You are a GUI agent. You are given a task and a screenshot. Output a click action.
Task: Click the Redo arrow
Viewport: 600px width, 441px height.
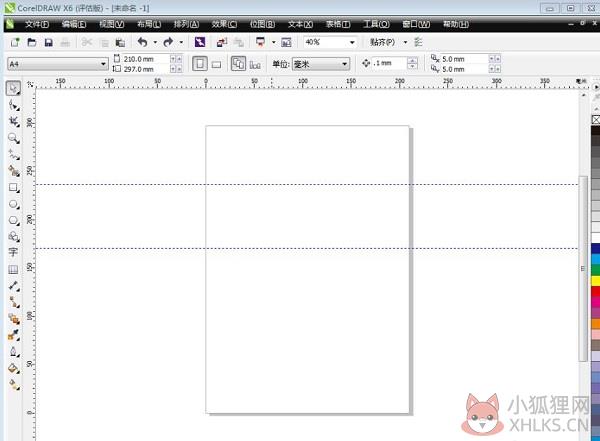pyautogui.click(x=168, y=42)
